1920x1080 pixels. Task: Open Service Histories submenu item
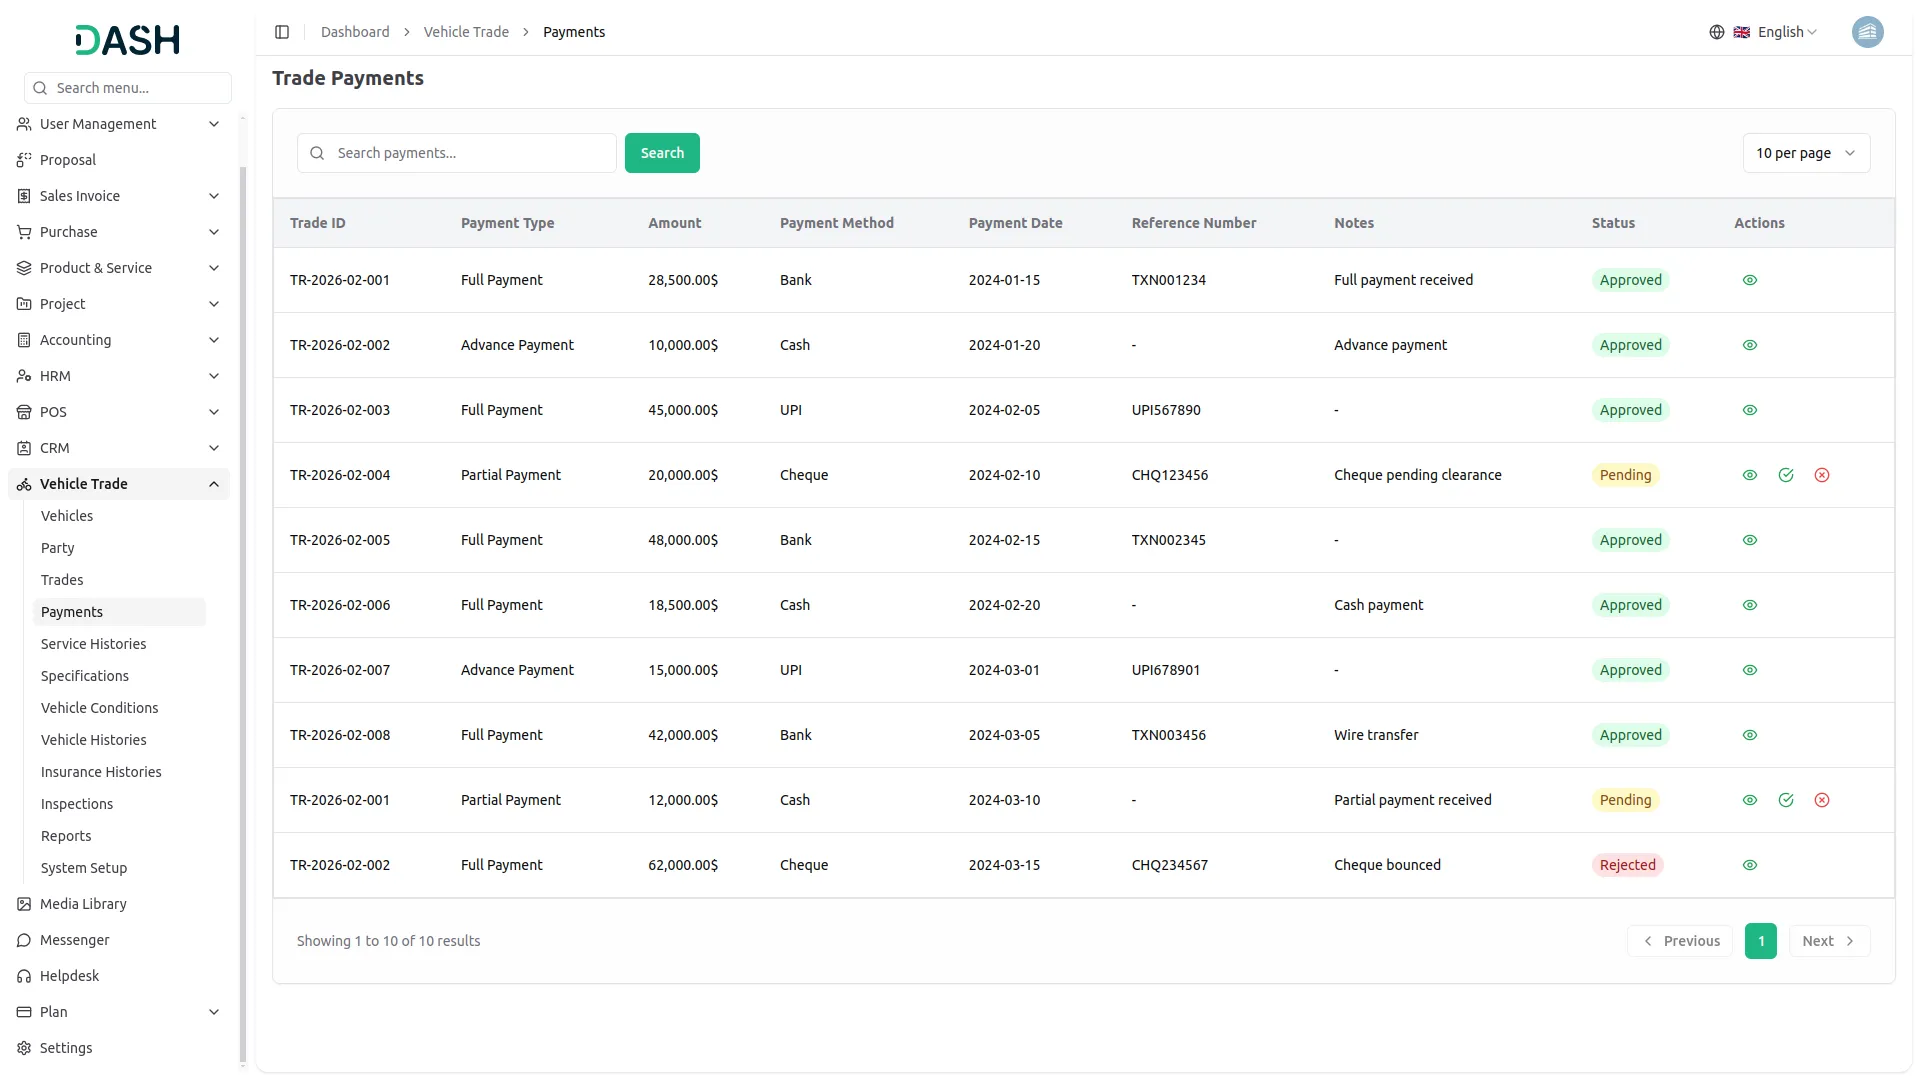pos(94,644)
